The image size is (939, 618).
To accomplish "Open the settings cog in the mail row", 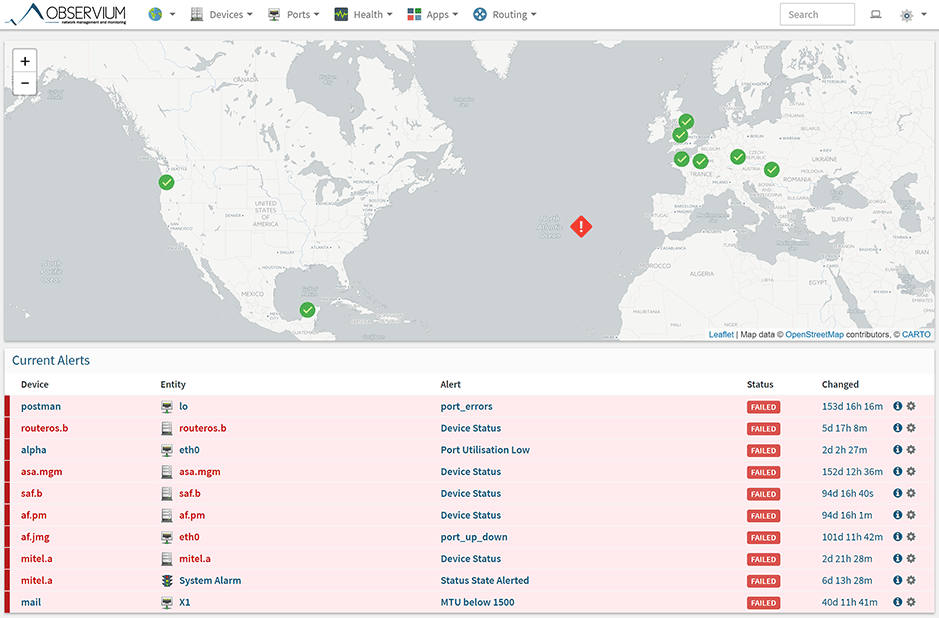I will [x=911, y=602].
